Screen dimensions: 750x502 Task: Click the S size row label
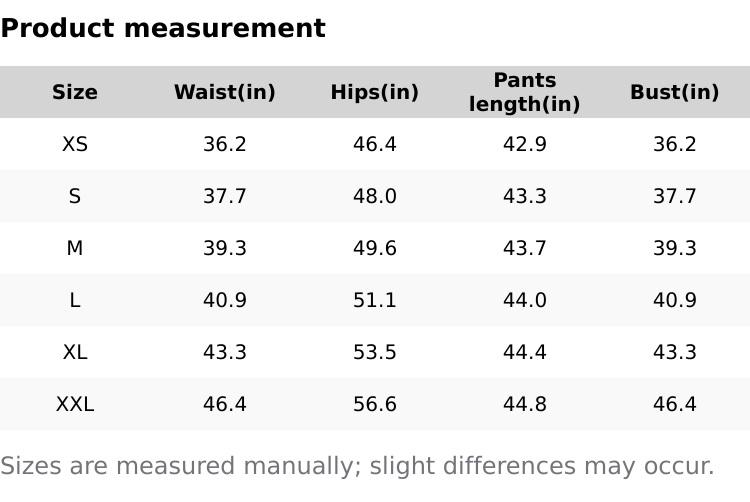coord(75,196)
